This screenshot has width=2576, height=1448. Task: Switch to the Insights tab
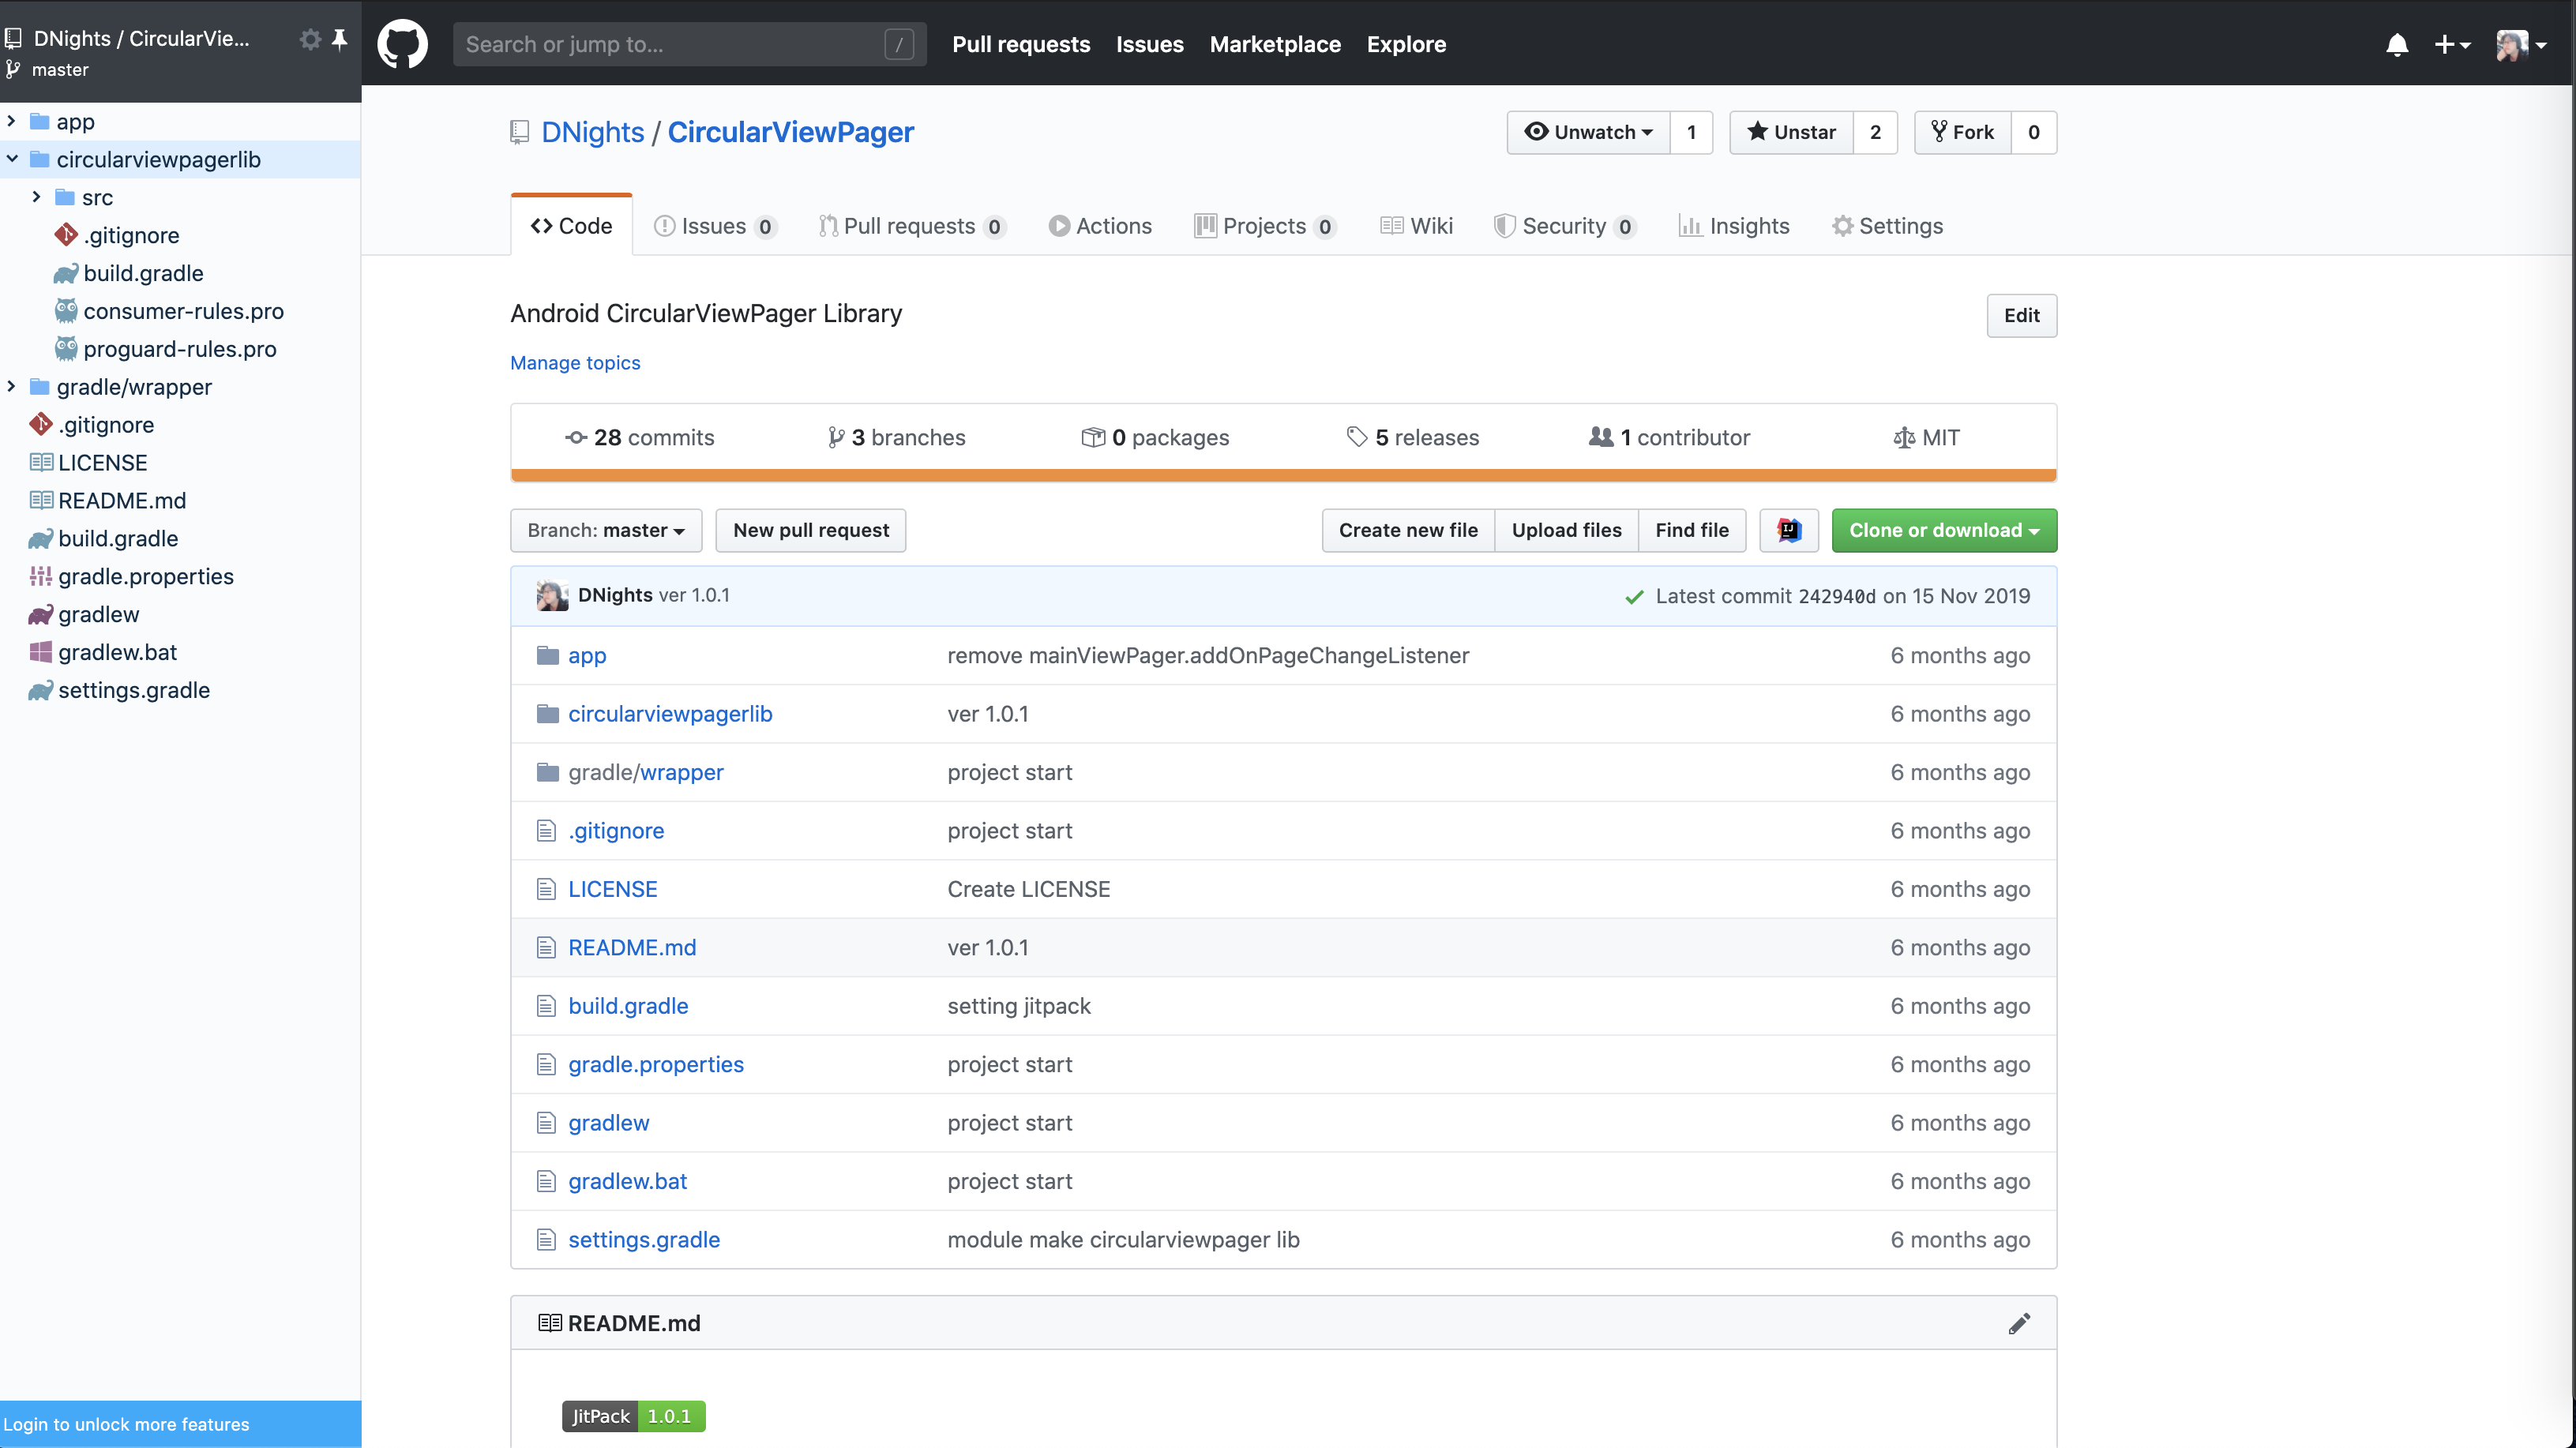[x=1734, y=226]
